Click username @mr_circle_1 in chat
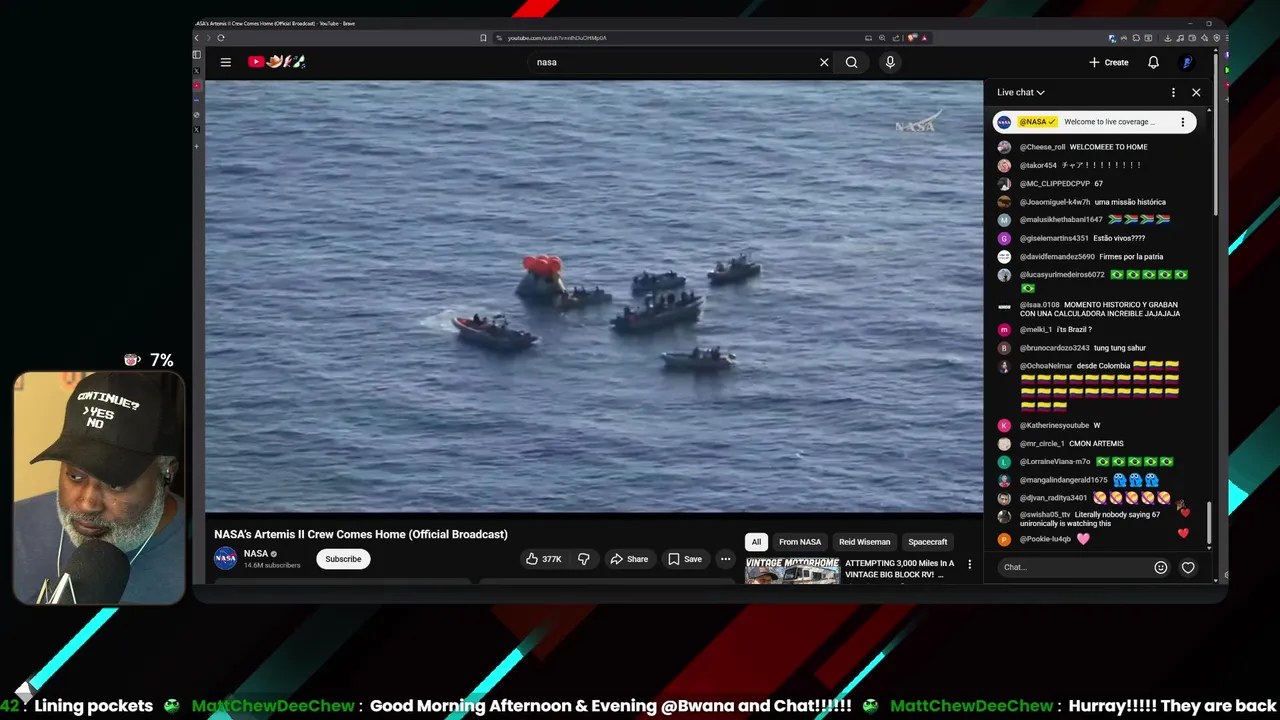Viewport: 1280px width, 720px height. click(x=1042, y=443)
